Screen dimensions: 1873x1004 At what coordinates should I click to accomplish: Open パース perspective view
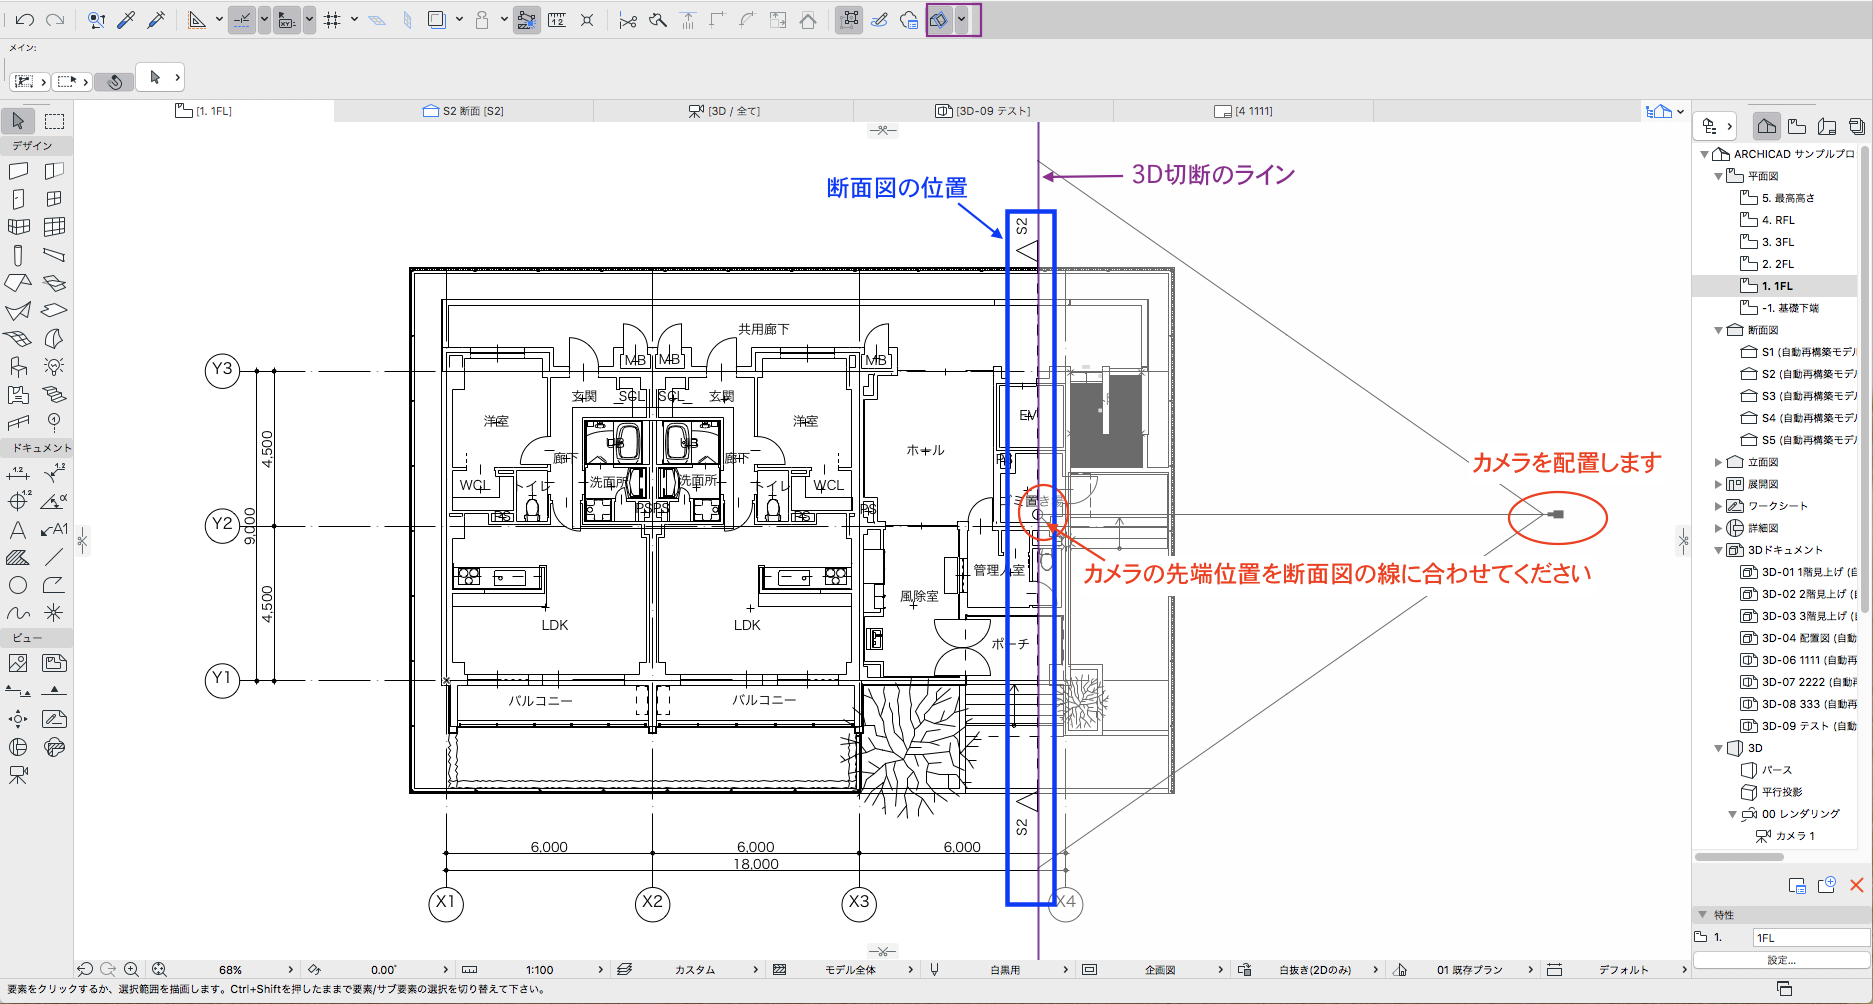pos(1766,770)
